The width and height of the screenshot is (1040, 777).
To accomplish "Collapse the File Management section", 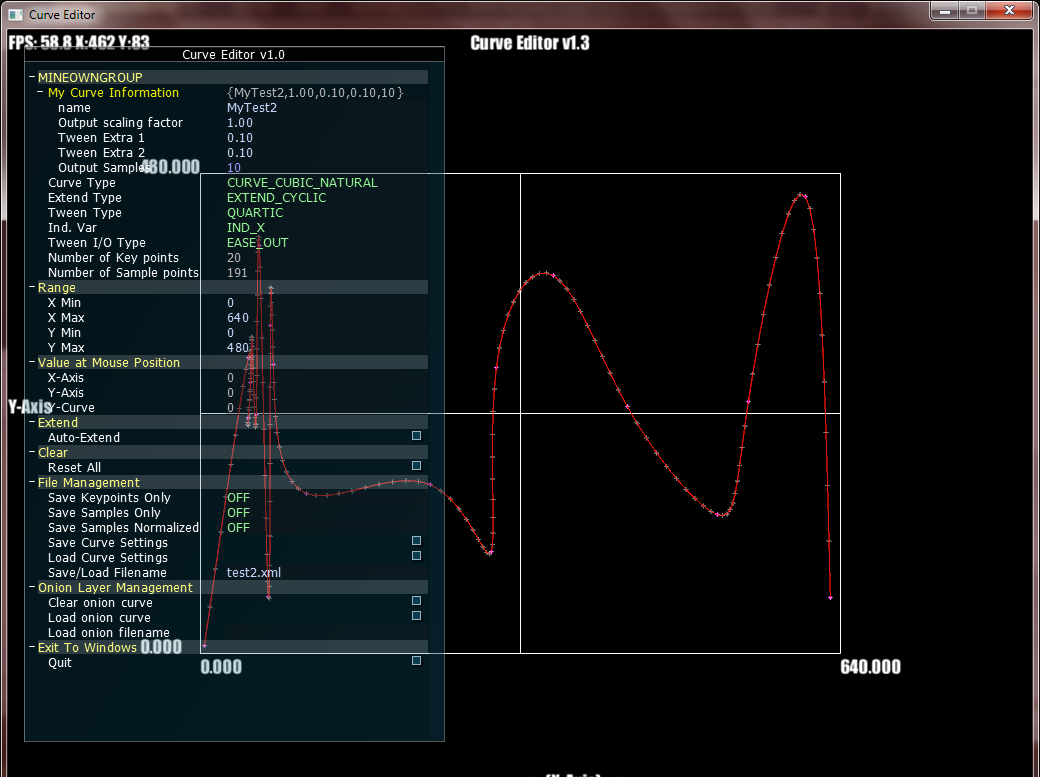I will [31, 482].
